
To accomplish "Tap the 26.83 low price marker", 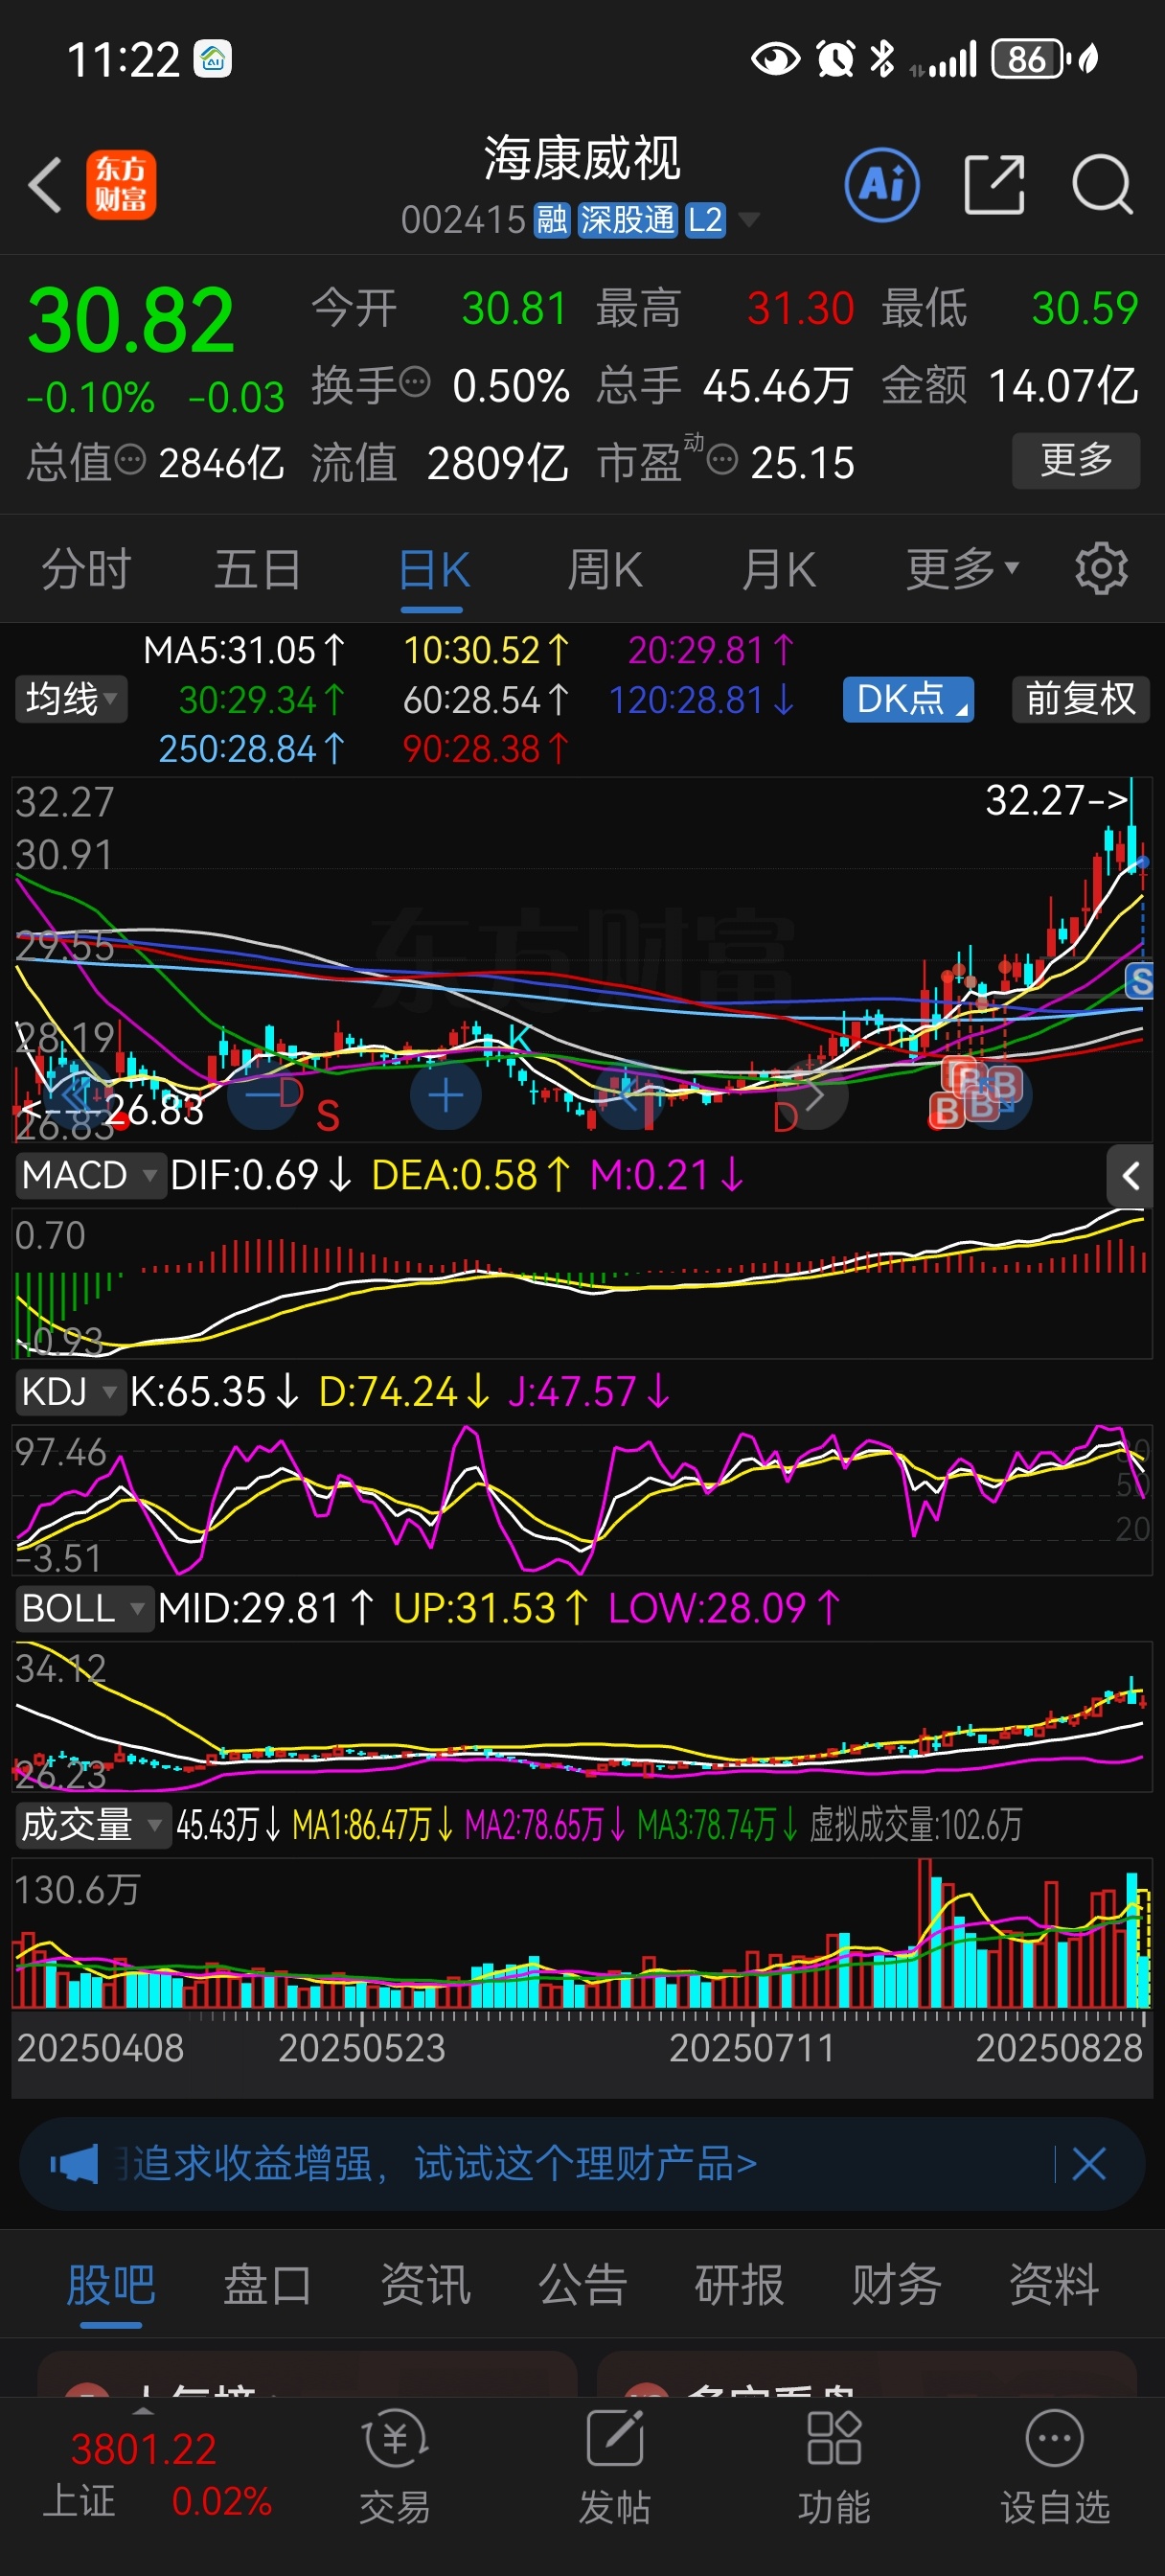I will (112, 1110).
